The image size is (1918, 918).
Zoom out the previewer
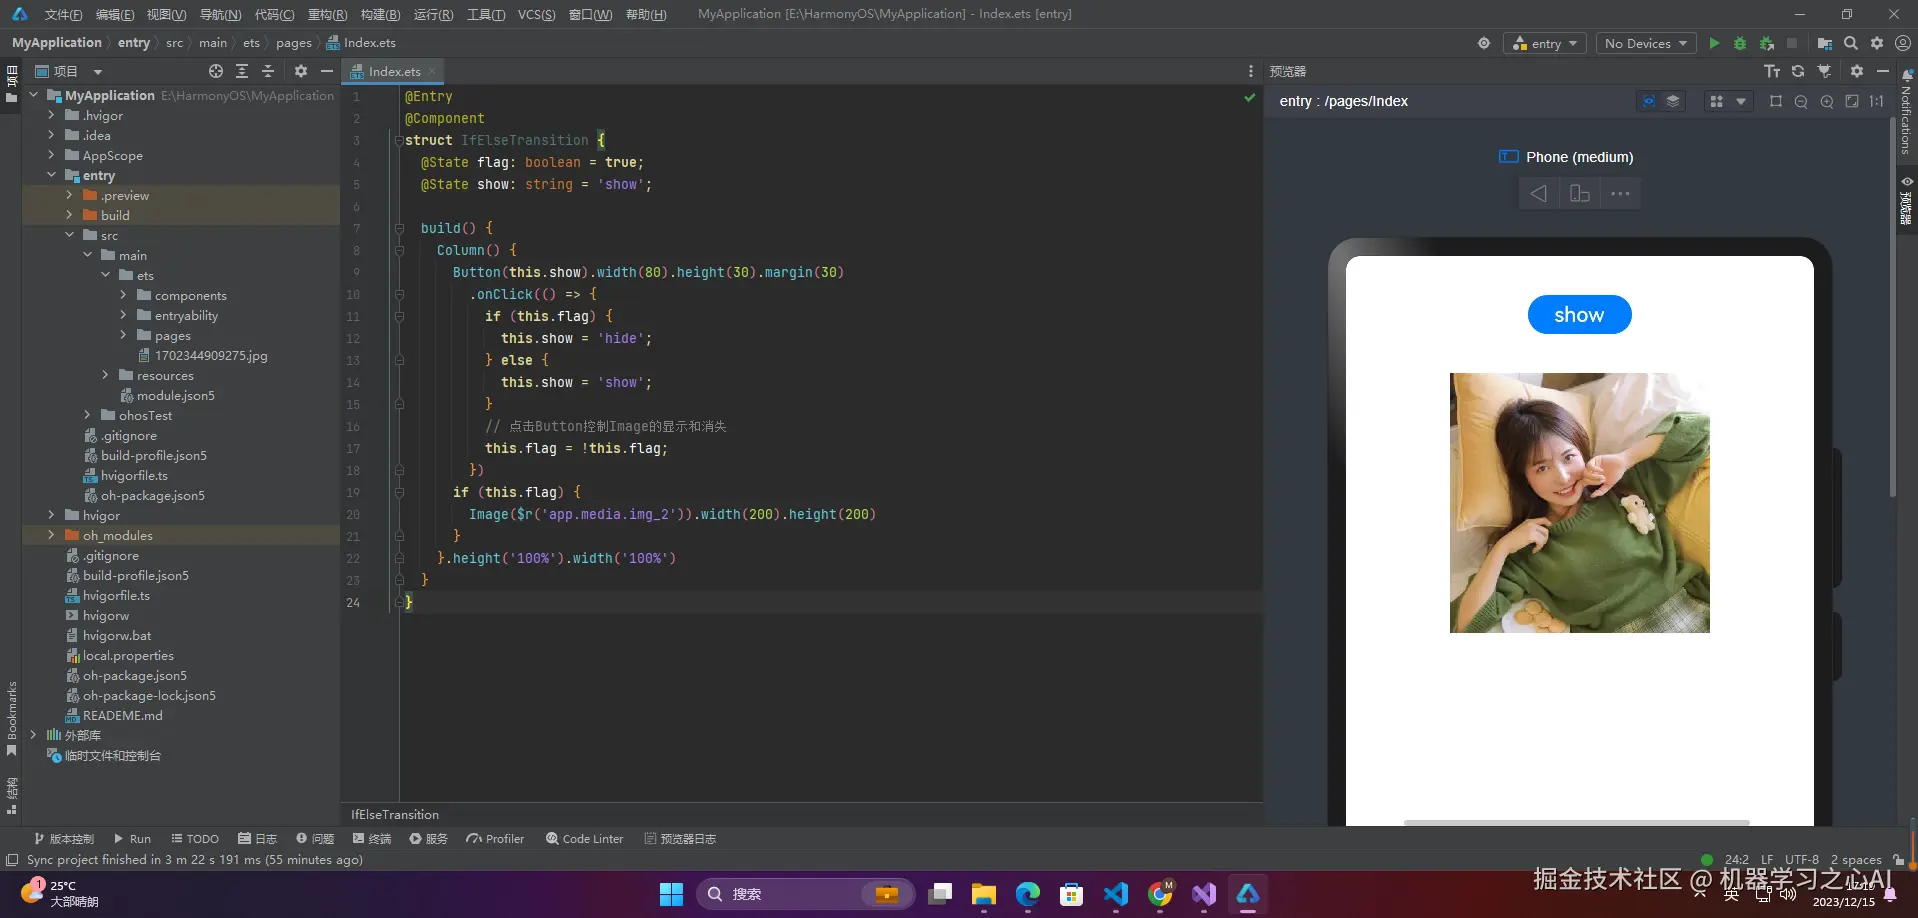1801,101
